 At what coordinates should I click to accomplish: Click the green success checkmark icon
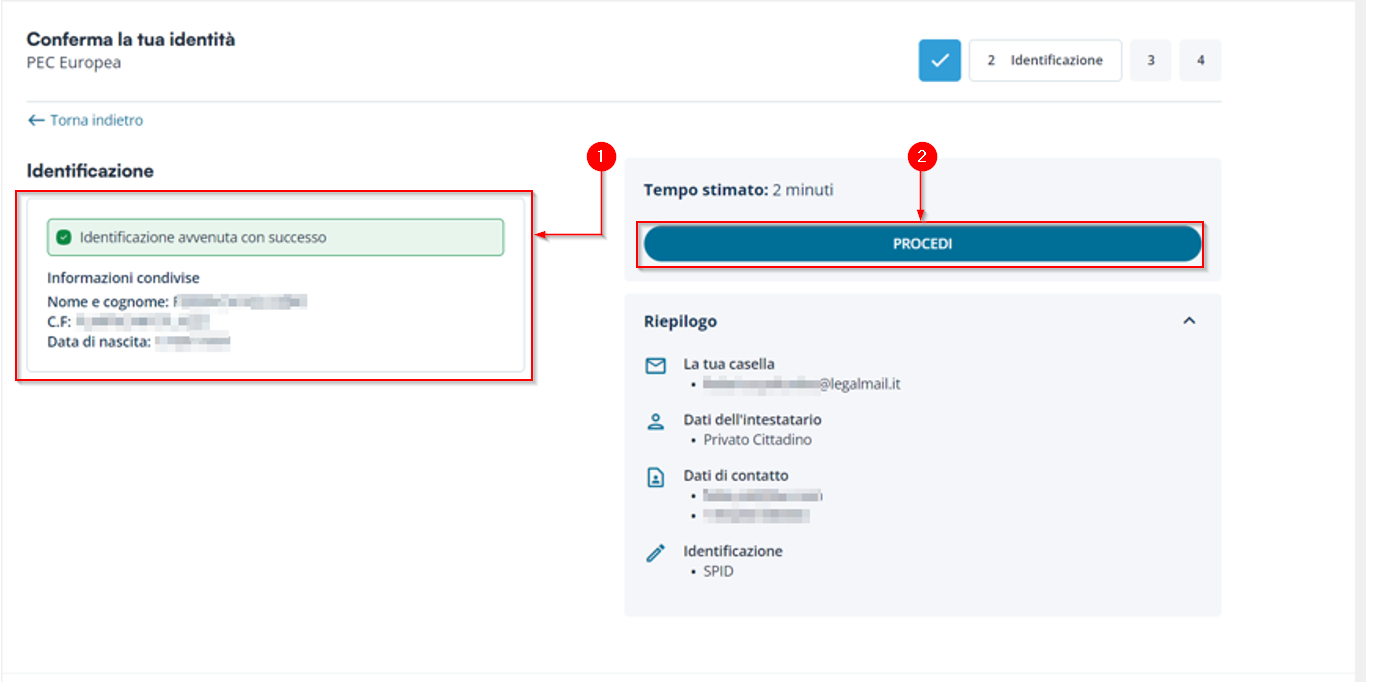tap(64, 238)
